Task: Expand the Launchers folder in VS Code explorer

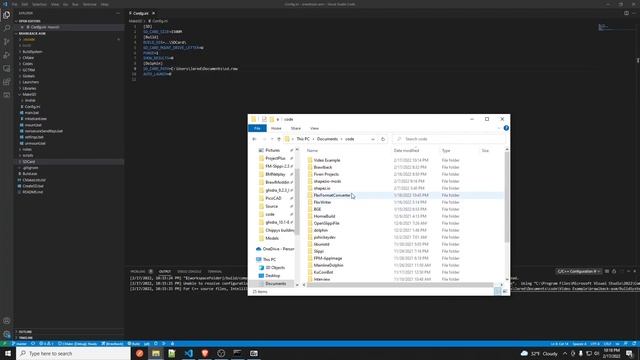Action: click(31, 82)
